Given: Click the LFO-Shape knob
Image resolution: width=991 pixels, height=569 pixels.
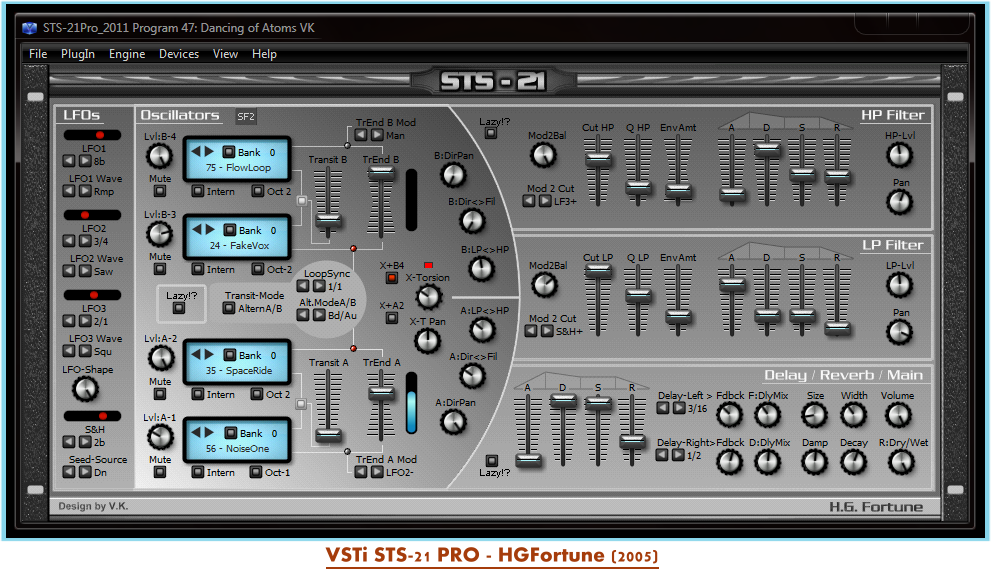Looking at the screenshot, I should click(x=86, y=389).
